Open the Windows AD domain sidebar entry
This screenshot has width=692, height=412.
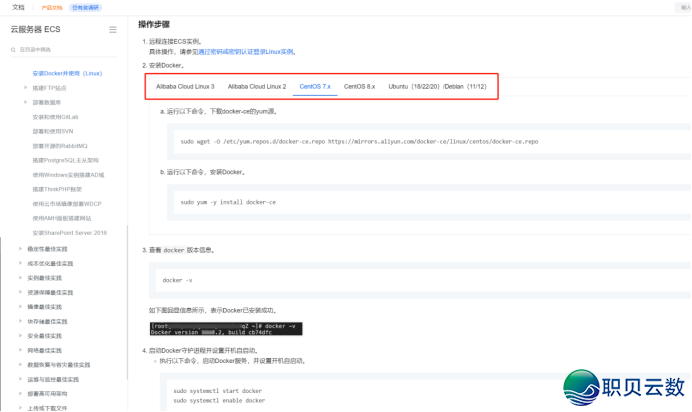pos(68,175)
